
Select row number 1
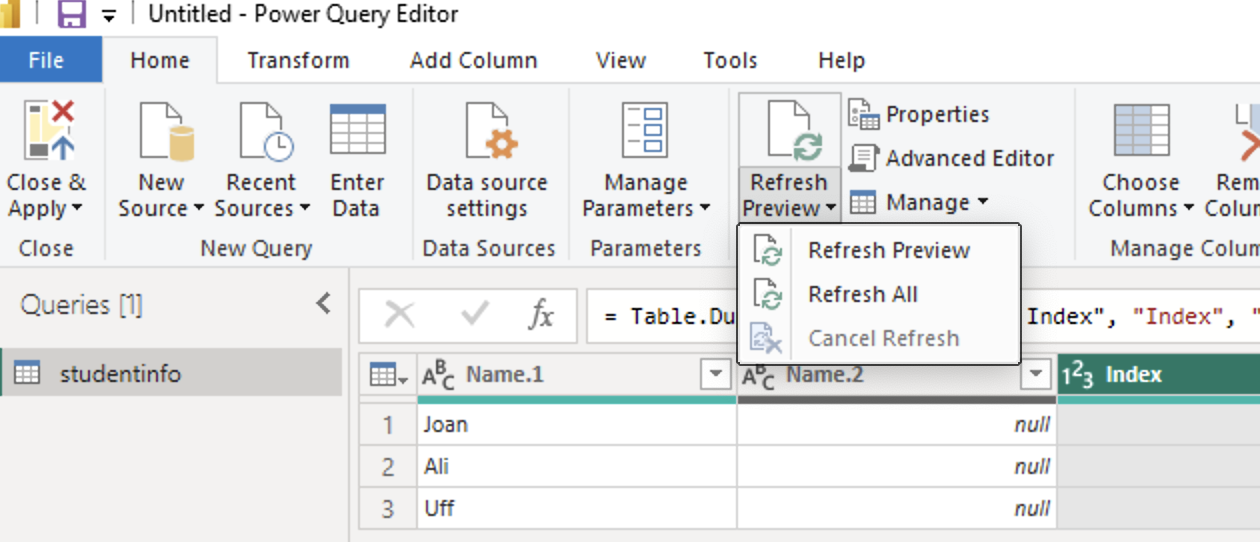tap(388, 425)
